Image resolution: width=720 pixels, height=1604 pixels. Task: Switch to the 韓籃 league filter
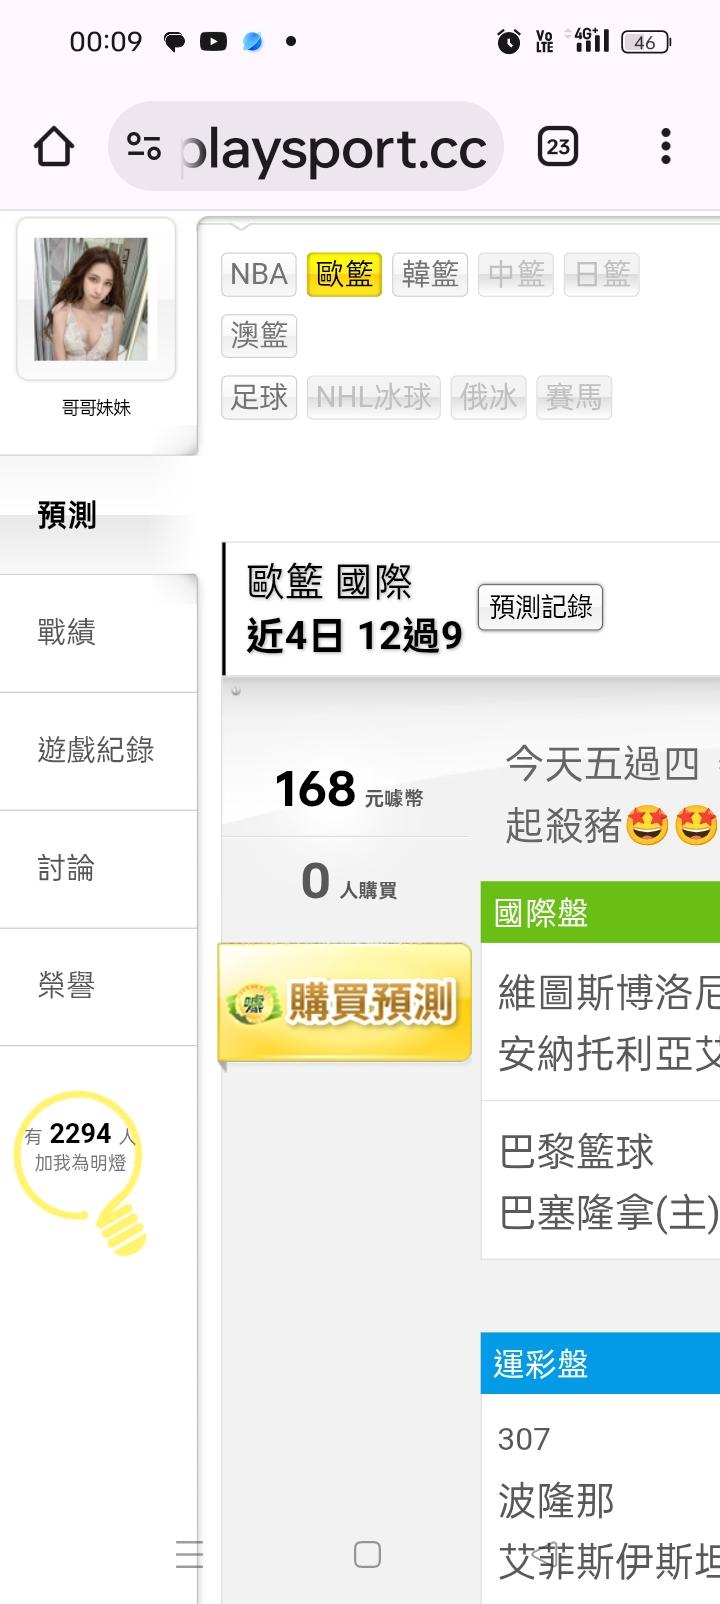(430, 274)
